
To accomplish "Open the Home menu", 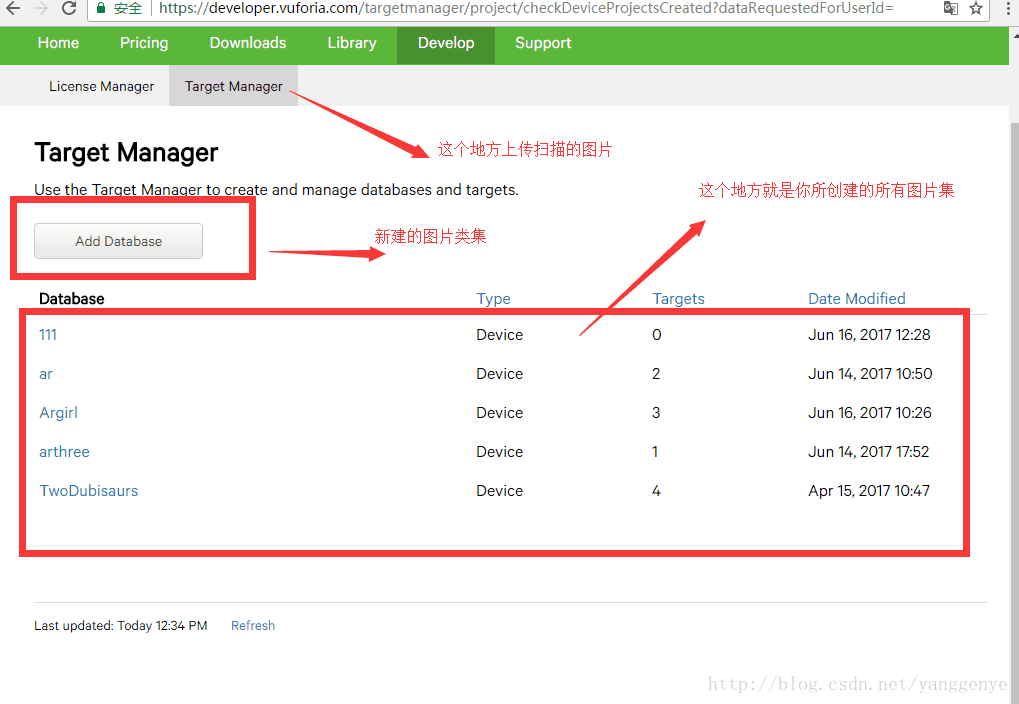I will tap(58, 43).
